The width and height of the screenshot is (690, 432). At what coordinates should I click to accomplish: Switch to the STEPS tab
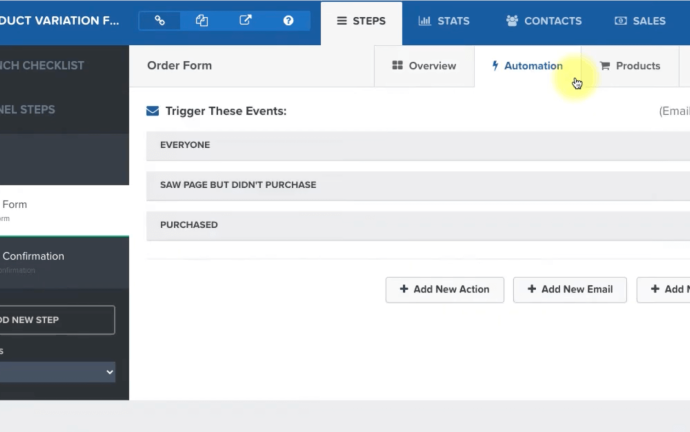pyautogui.click(x=361, y=21)
